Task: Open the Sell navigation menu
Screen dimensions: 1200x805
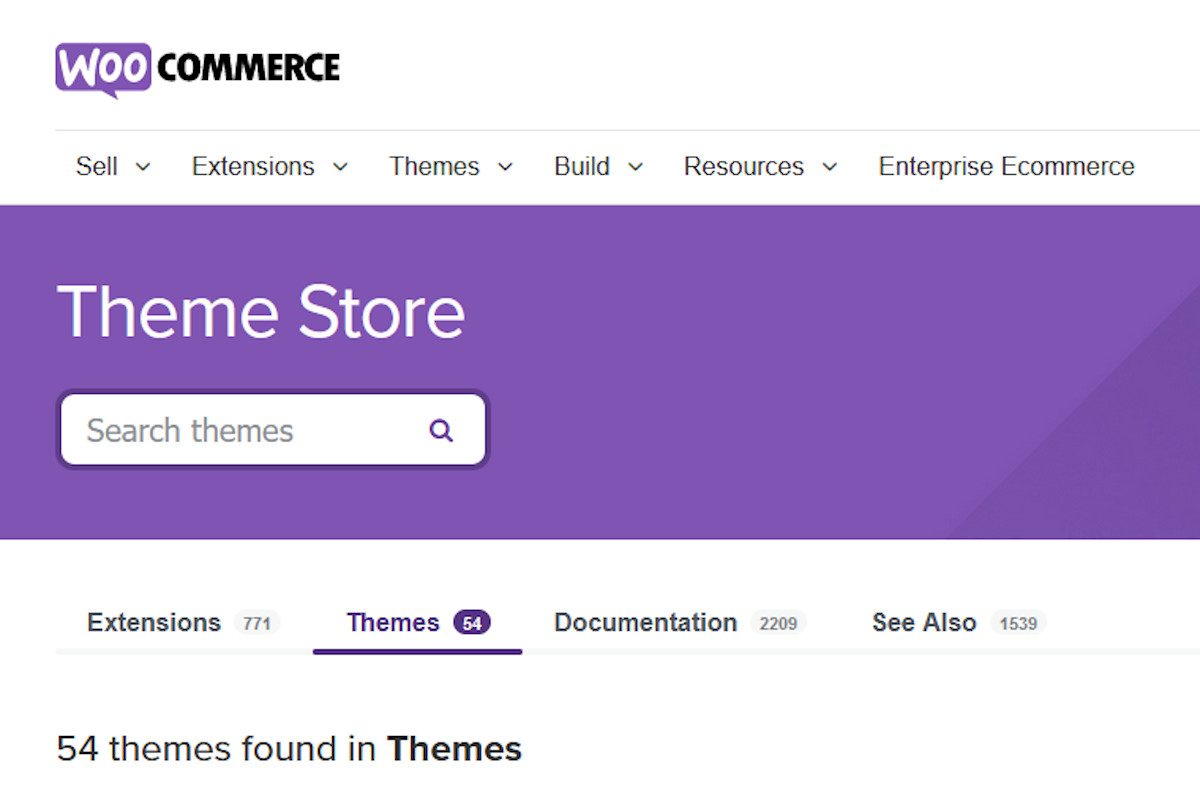Action: 97,166
